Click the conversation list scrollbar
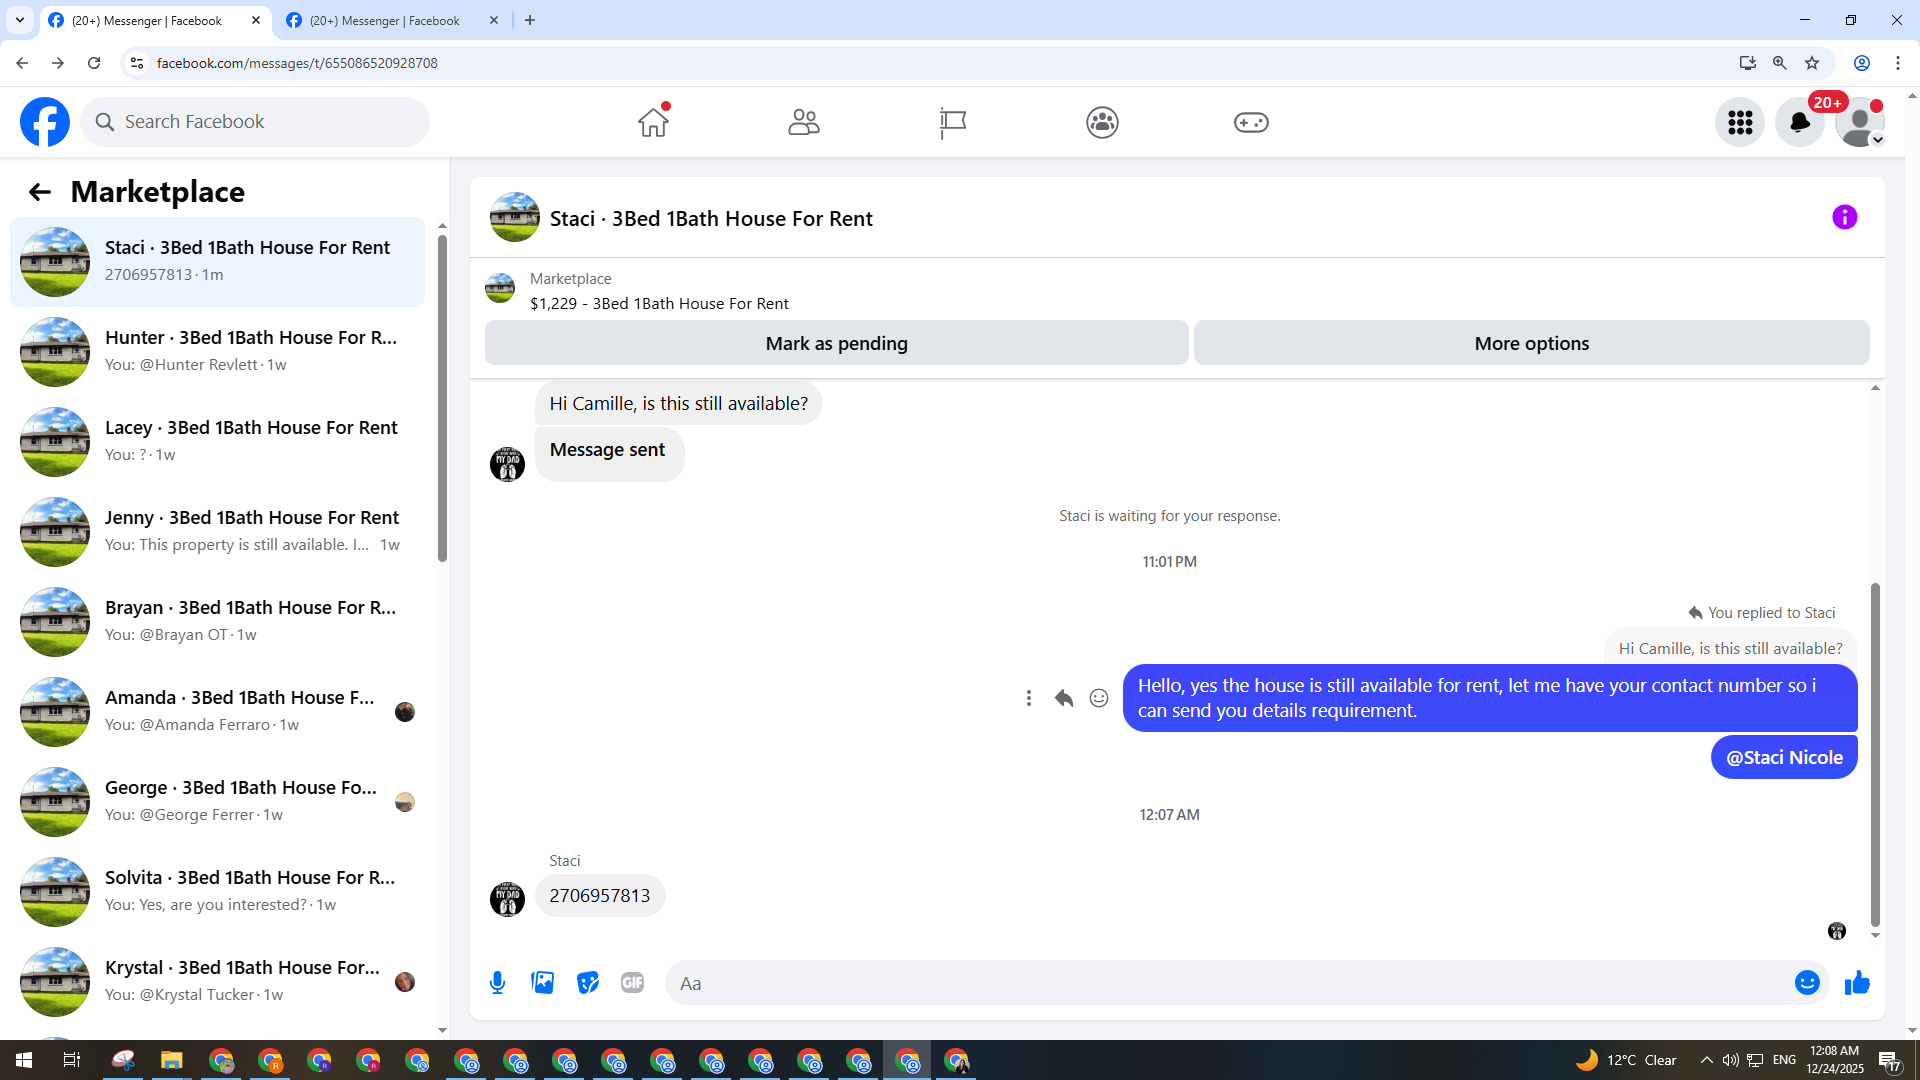Image resolution: width=1920 pixels, height=1080 pixels. click(x=442, y=400)
